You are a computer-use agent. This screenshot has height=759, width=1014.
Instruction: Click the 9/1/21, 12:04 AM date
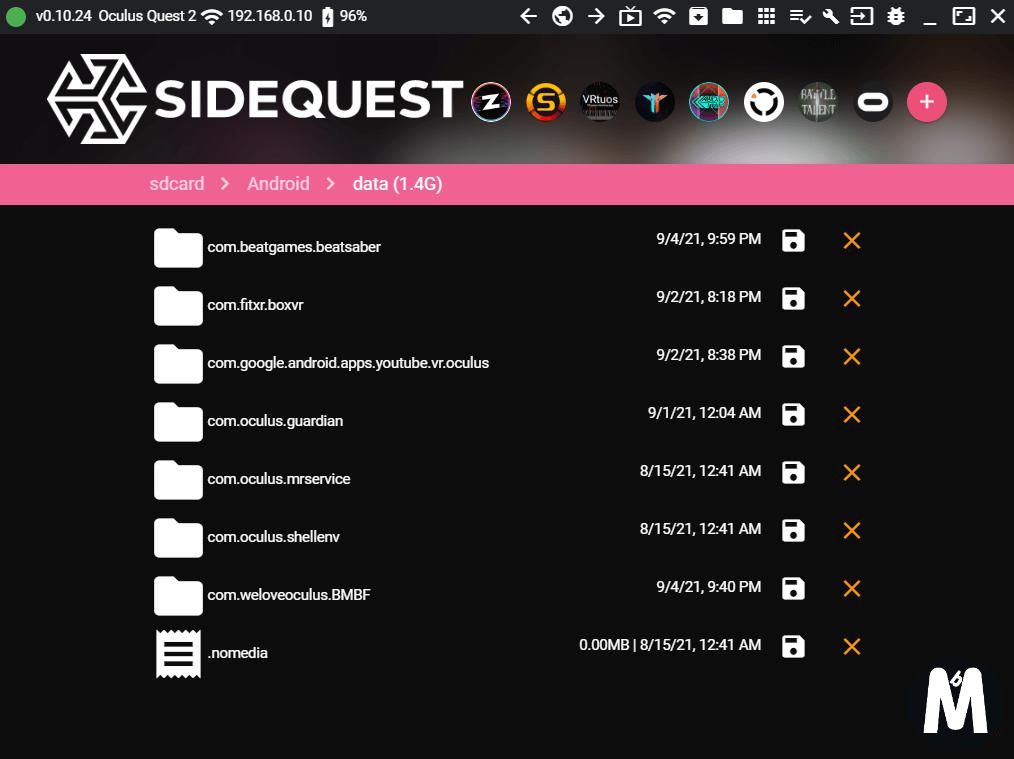coord(704,412)
